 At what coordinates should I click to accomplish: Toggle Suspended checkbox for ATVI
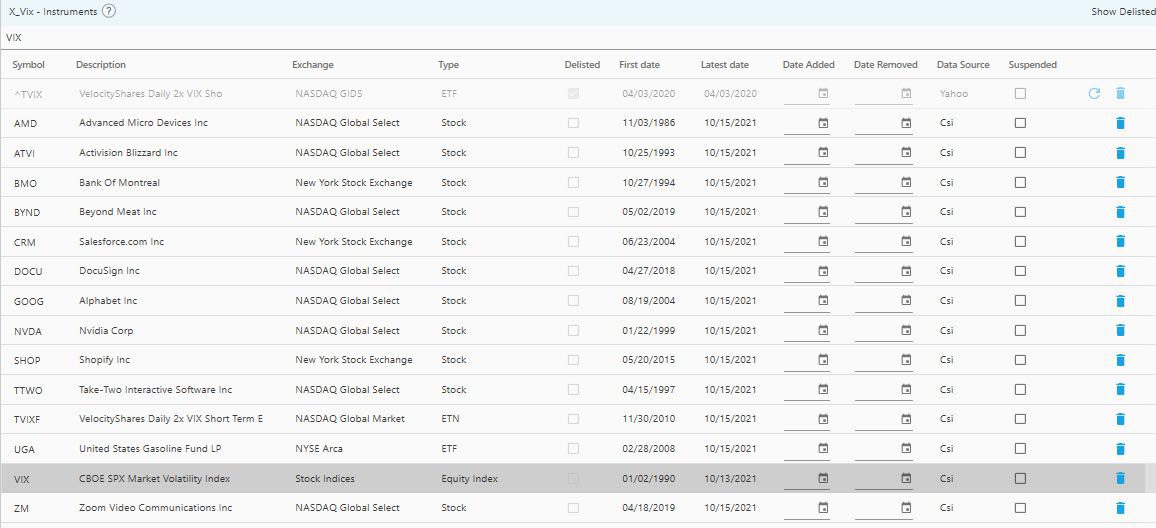(1020, 153)
